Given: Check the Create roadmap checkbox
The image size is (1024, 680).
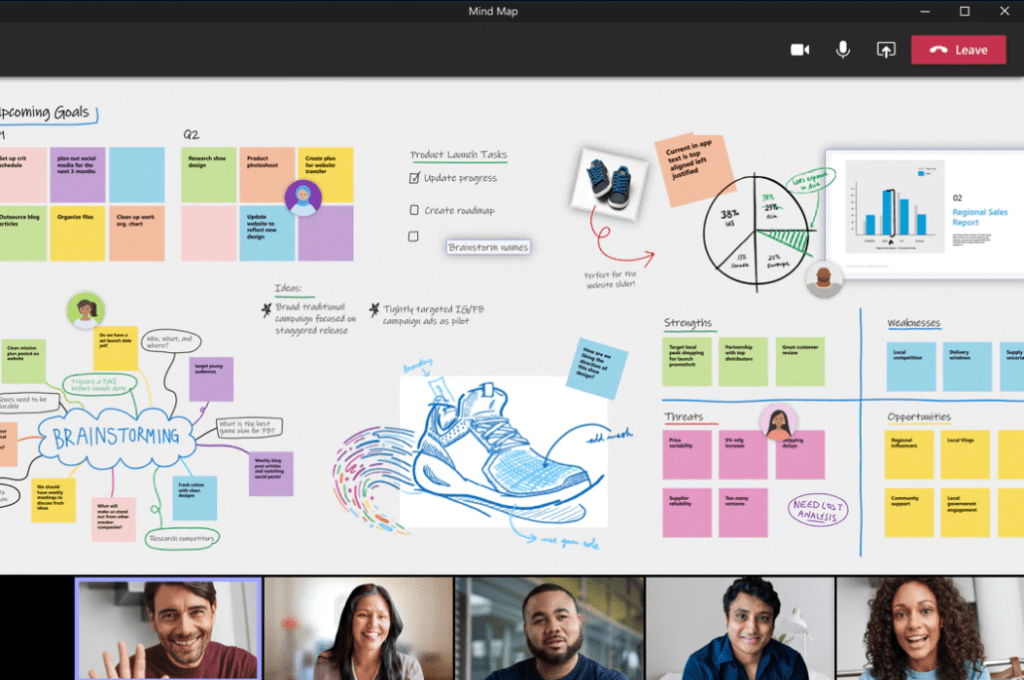Looking at the screenshot, I should click(x=415, y=210).
